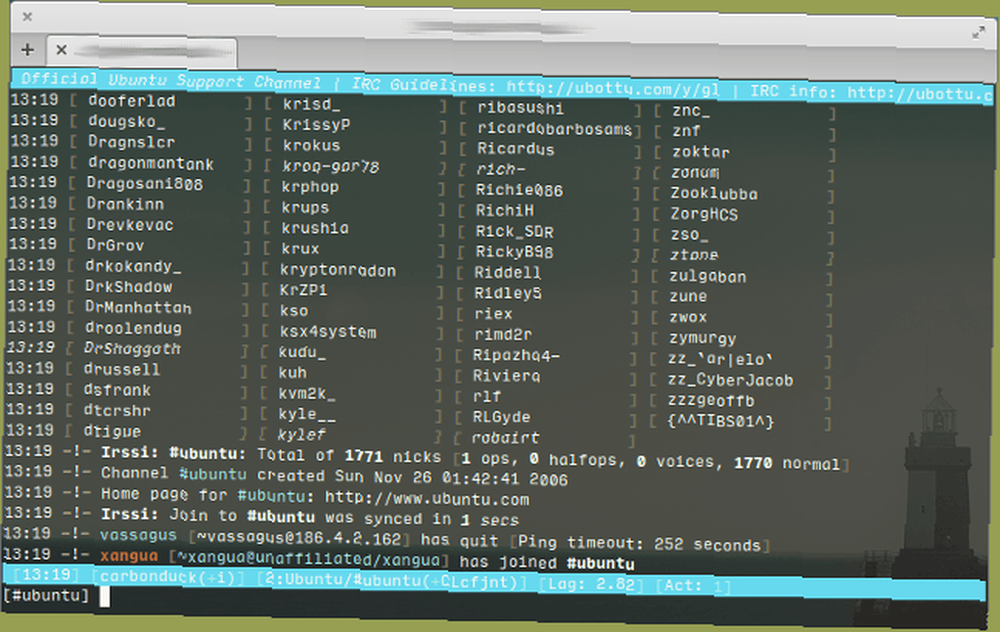Screen dimensions: 1000x632
Task: Open the ubottu.com IRC Guidelines link
Action: [613, 88]
